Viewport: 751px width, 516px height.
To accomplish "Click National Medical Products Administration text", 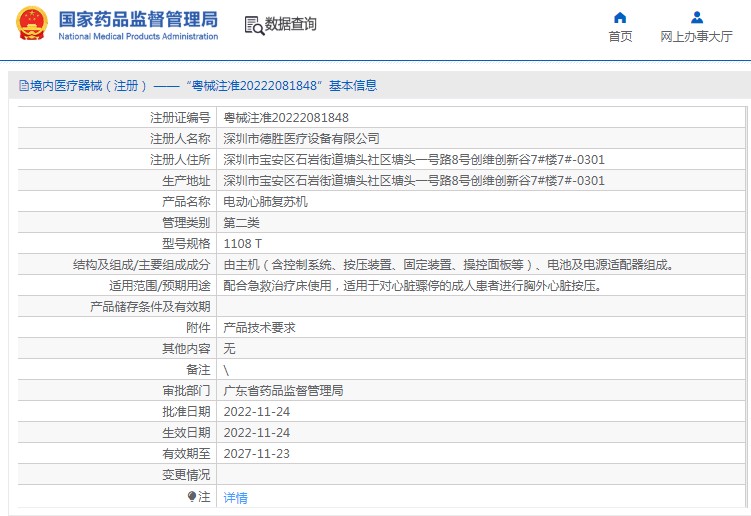I will coord(138,36).
